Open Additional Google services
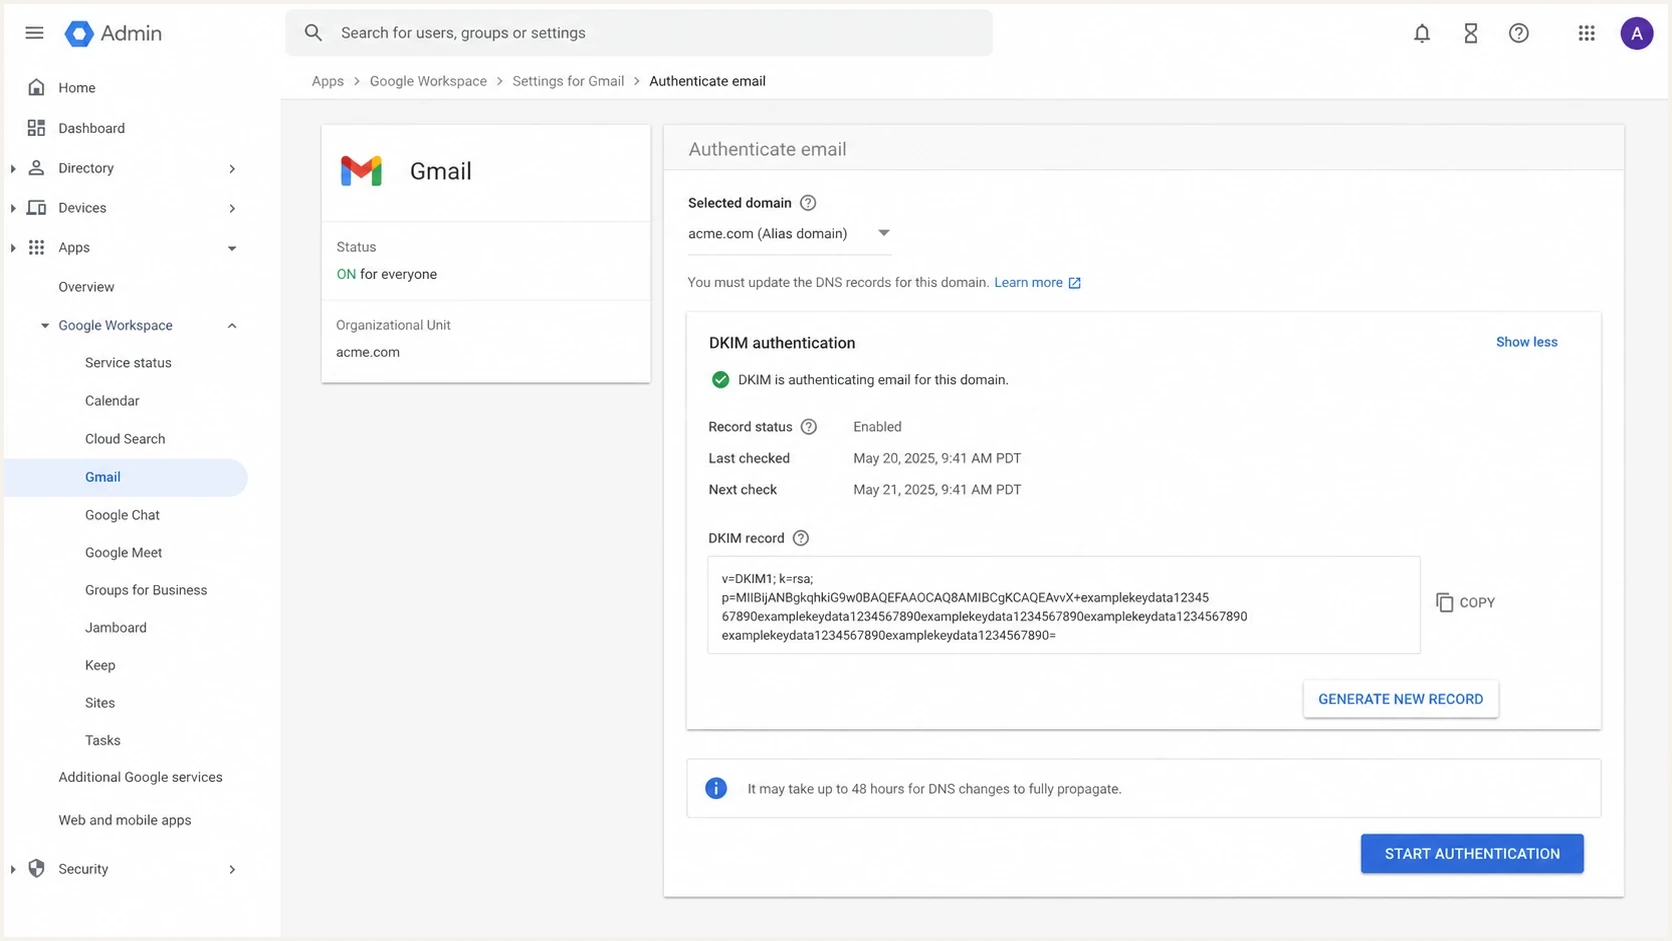This screenshot has height=941, width=1672. (140, 777)
